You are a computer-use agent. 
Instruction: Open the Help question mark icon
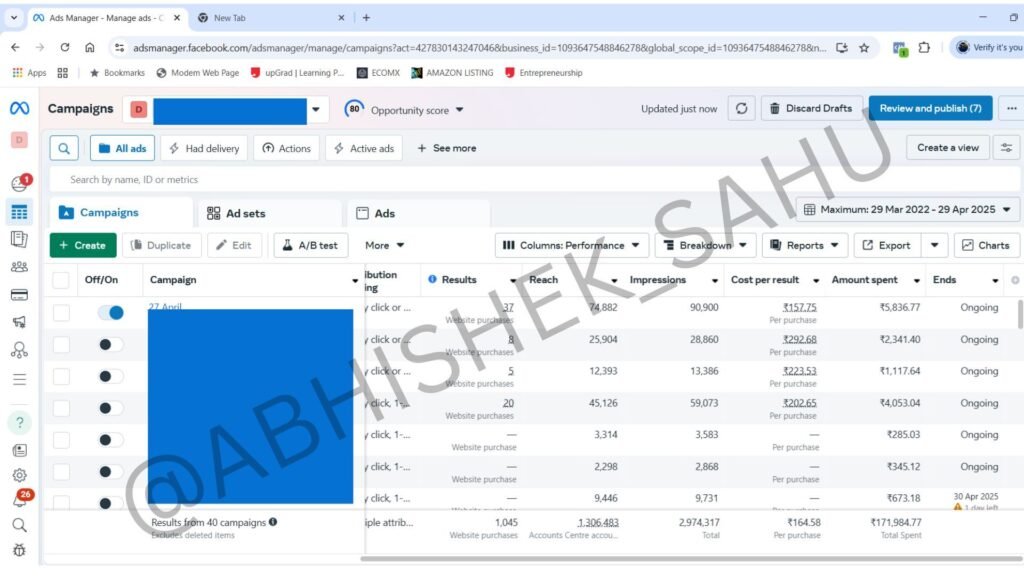click(20, 422)
